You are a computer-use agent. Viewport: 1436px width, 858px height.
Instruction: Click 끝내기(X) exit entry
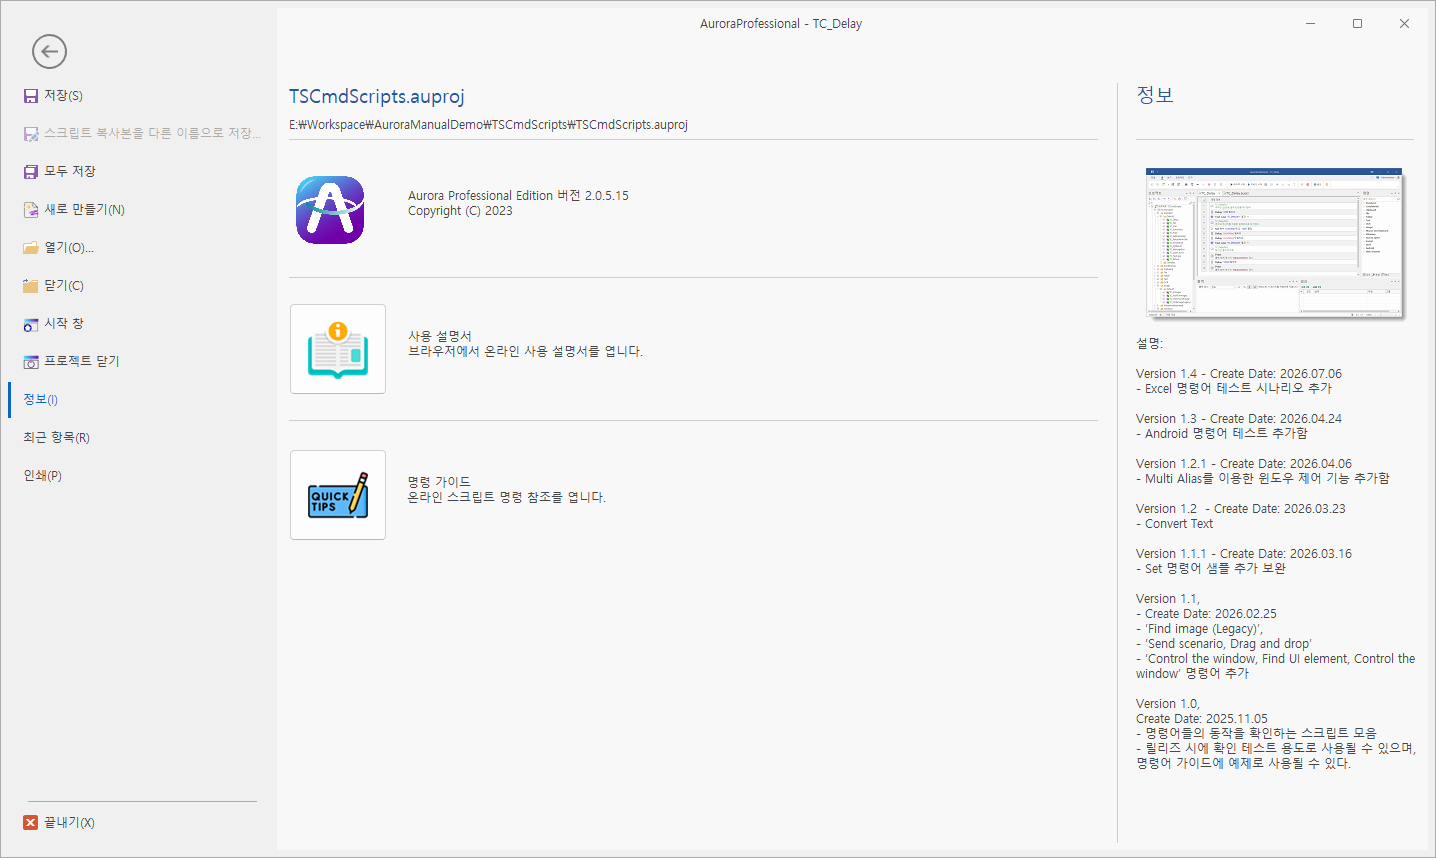(69, 822)
